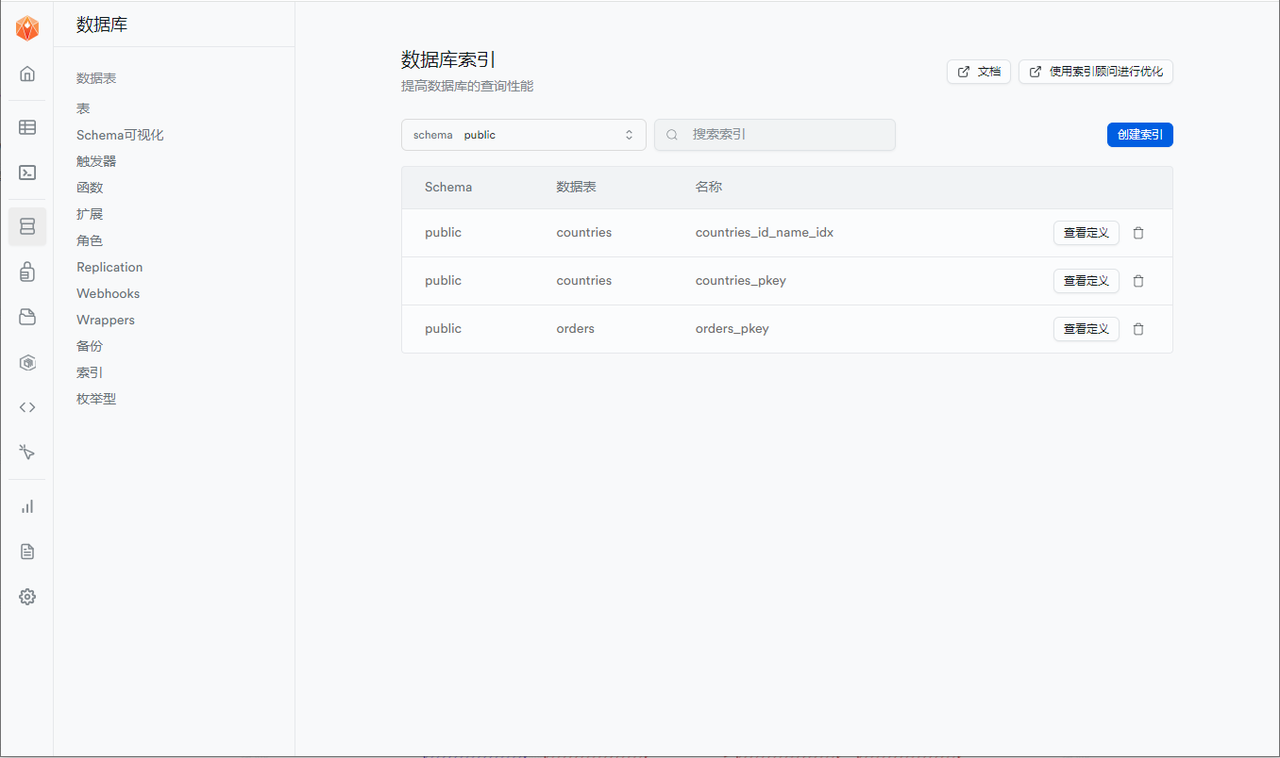Open the schema public dropdown
The width and height of the screenshot is (1280, 758).
pos(523,134)
